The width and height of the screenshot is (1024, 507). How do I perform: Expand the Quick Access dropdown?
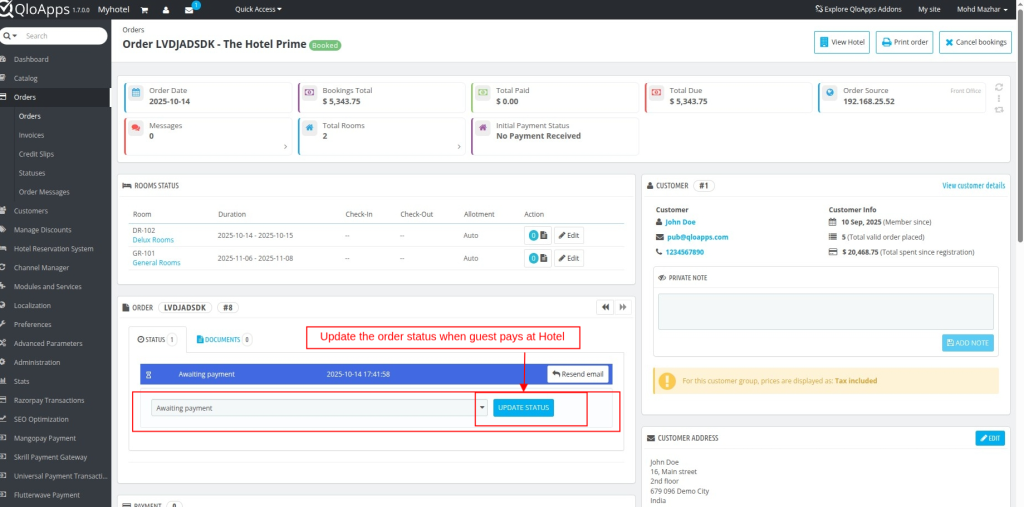(258, 9)
